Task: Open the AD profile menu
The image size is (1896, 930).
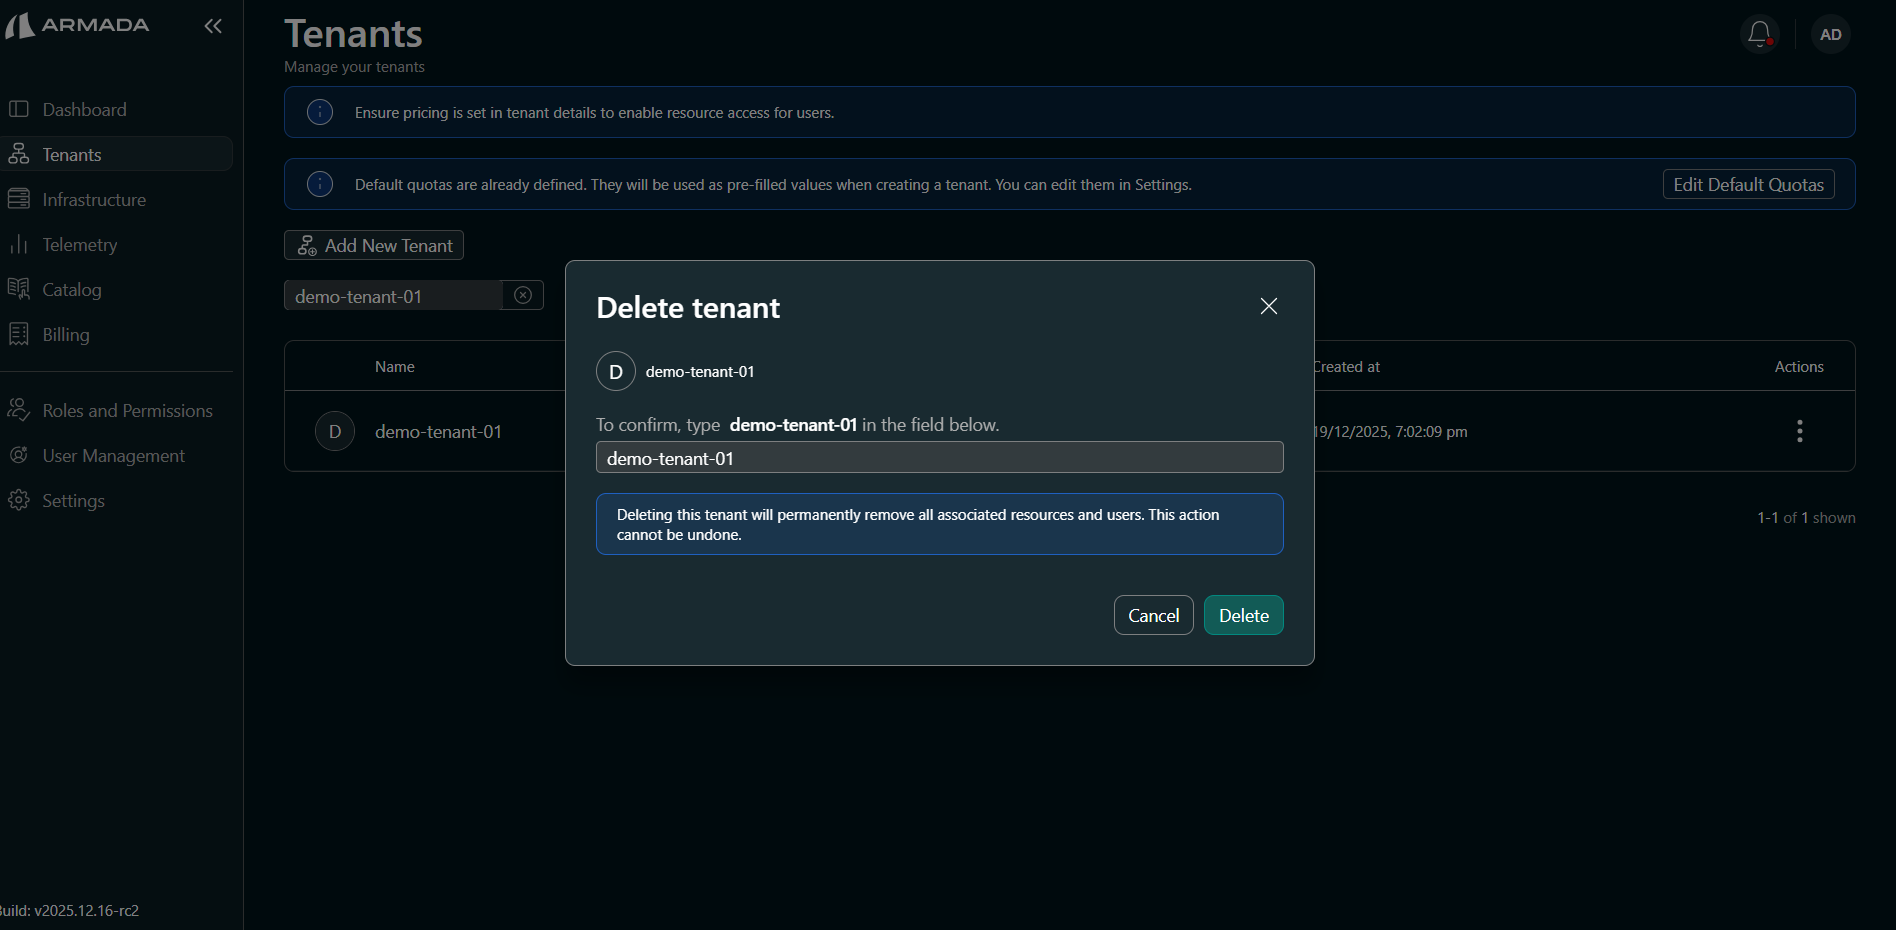Action: [x=1830, y=33]
